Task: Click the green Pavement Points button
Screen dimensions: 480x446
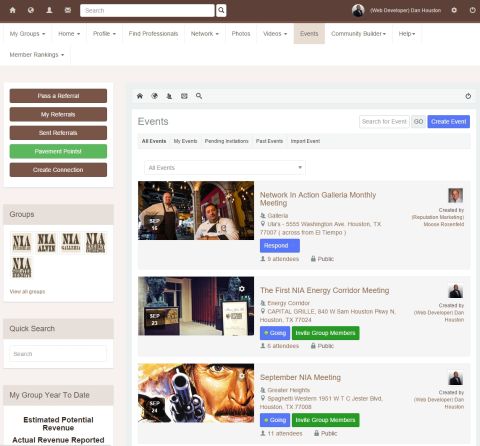Action: (58, 151)
